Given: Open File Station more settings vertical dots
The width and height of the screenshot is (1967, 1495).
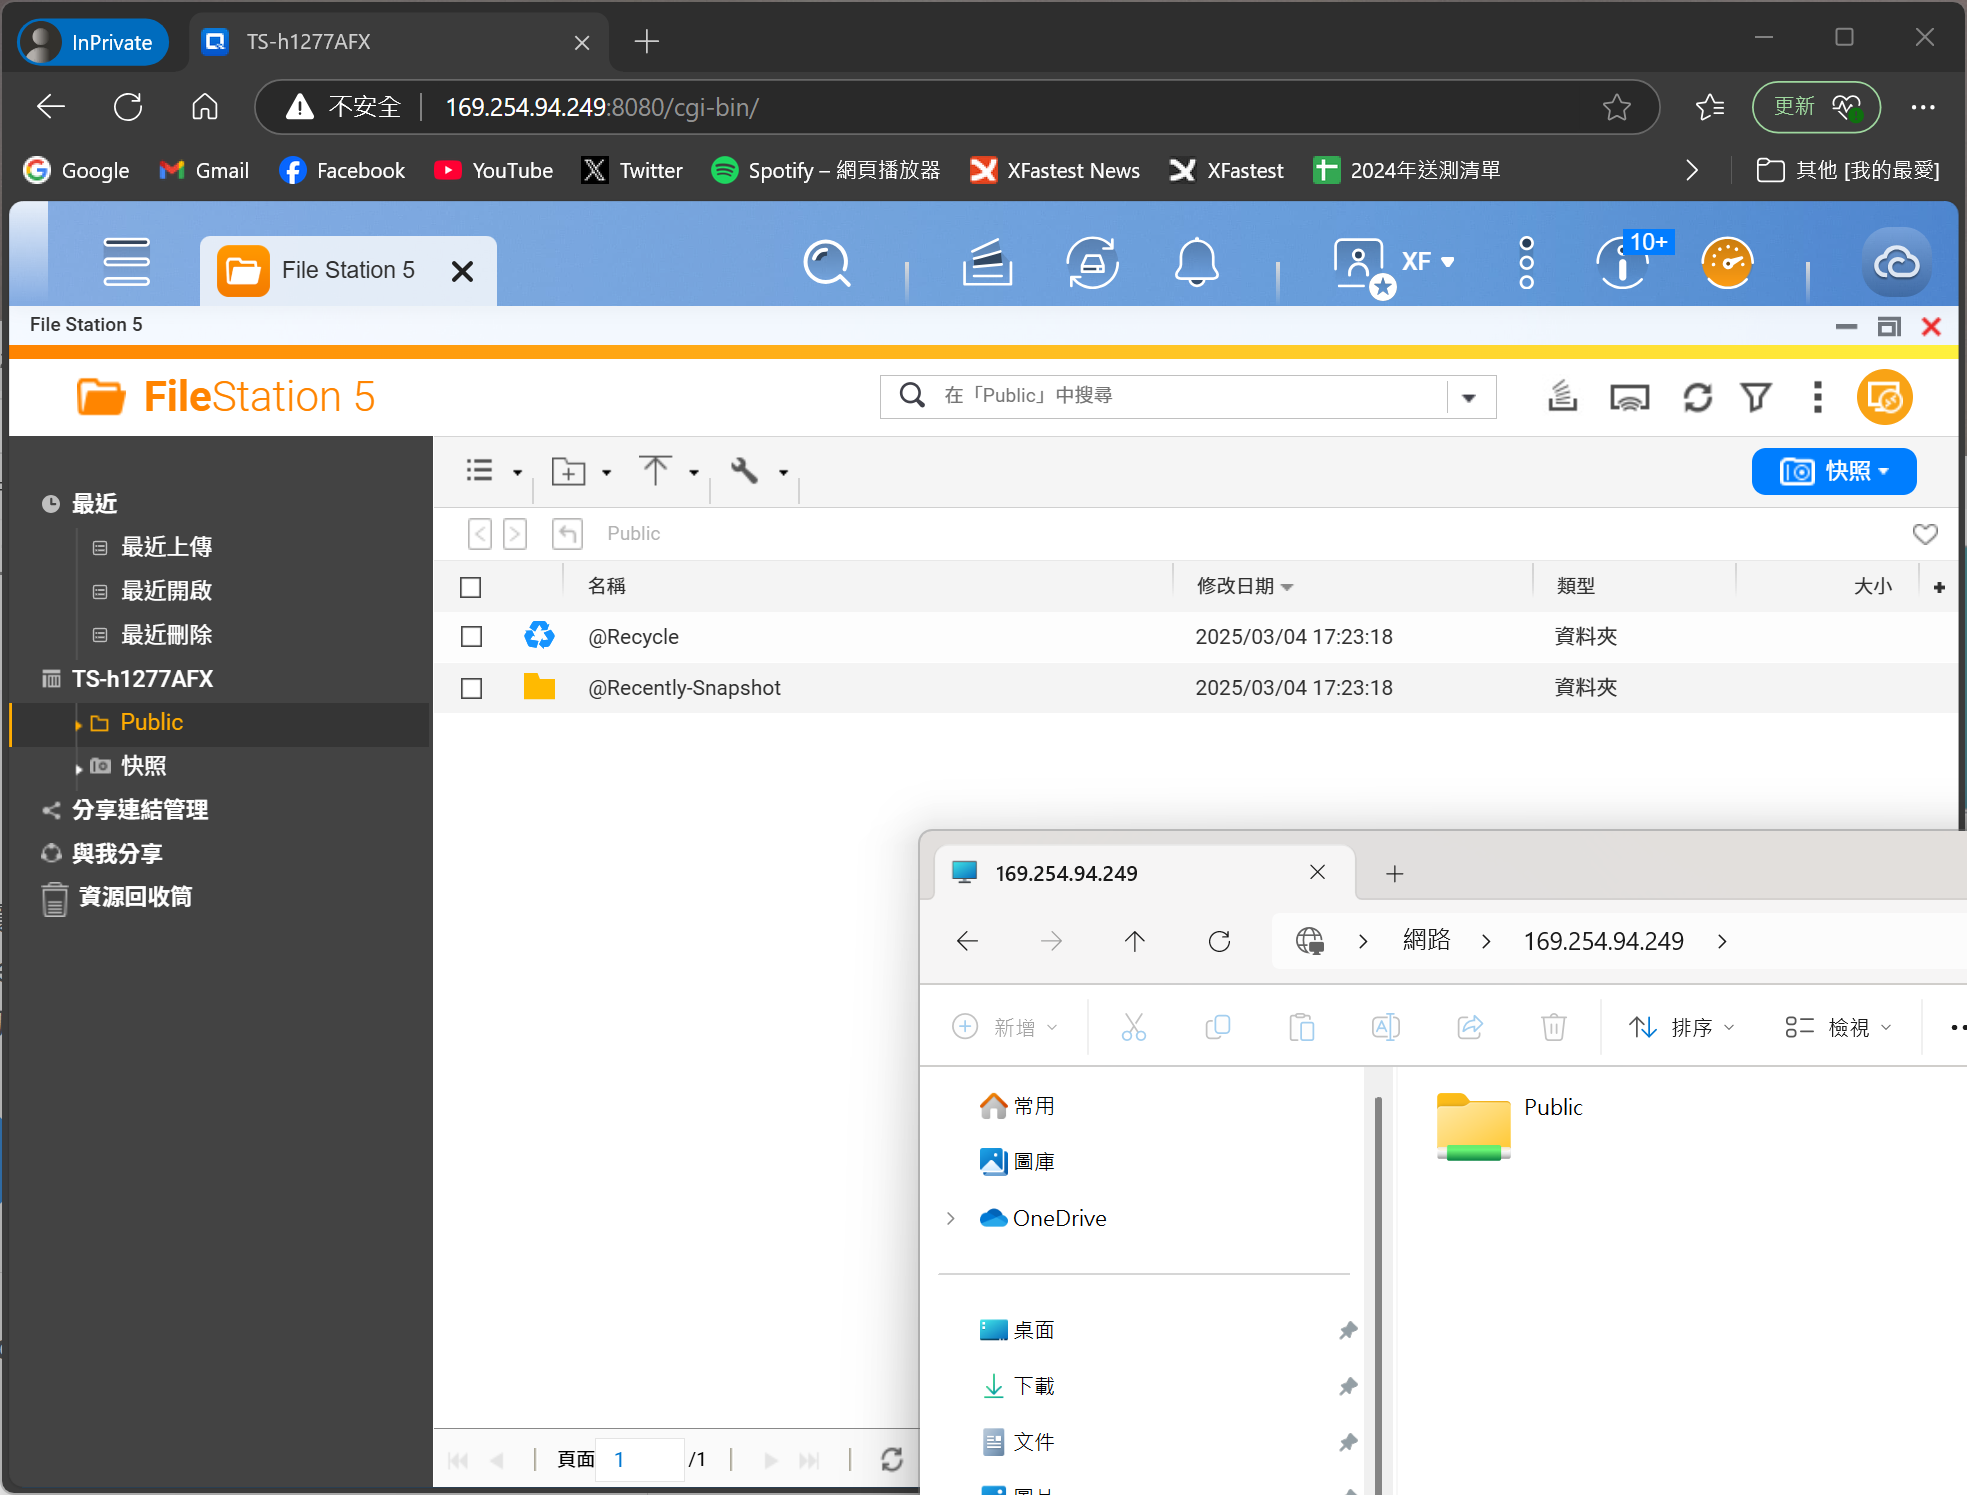Looking at the screenshot, I should pyautogui.click(x=1817, y=397).
